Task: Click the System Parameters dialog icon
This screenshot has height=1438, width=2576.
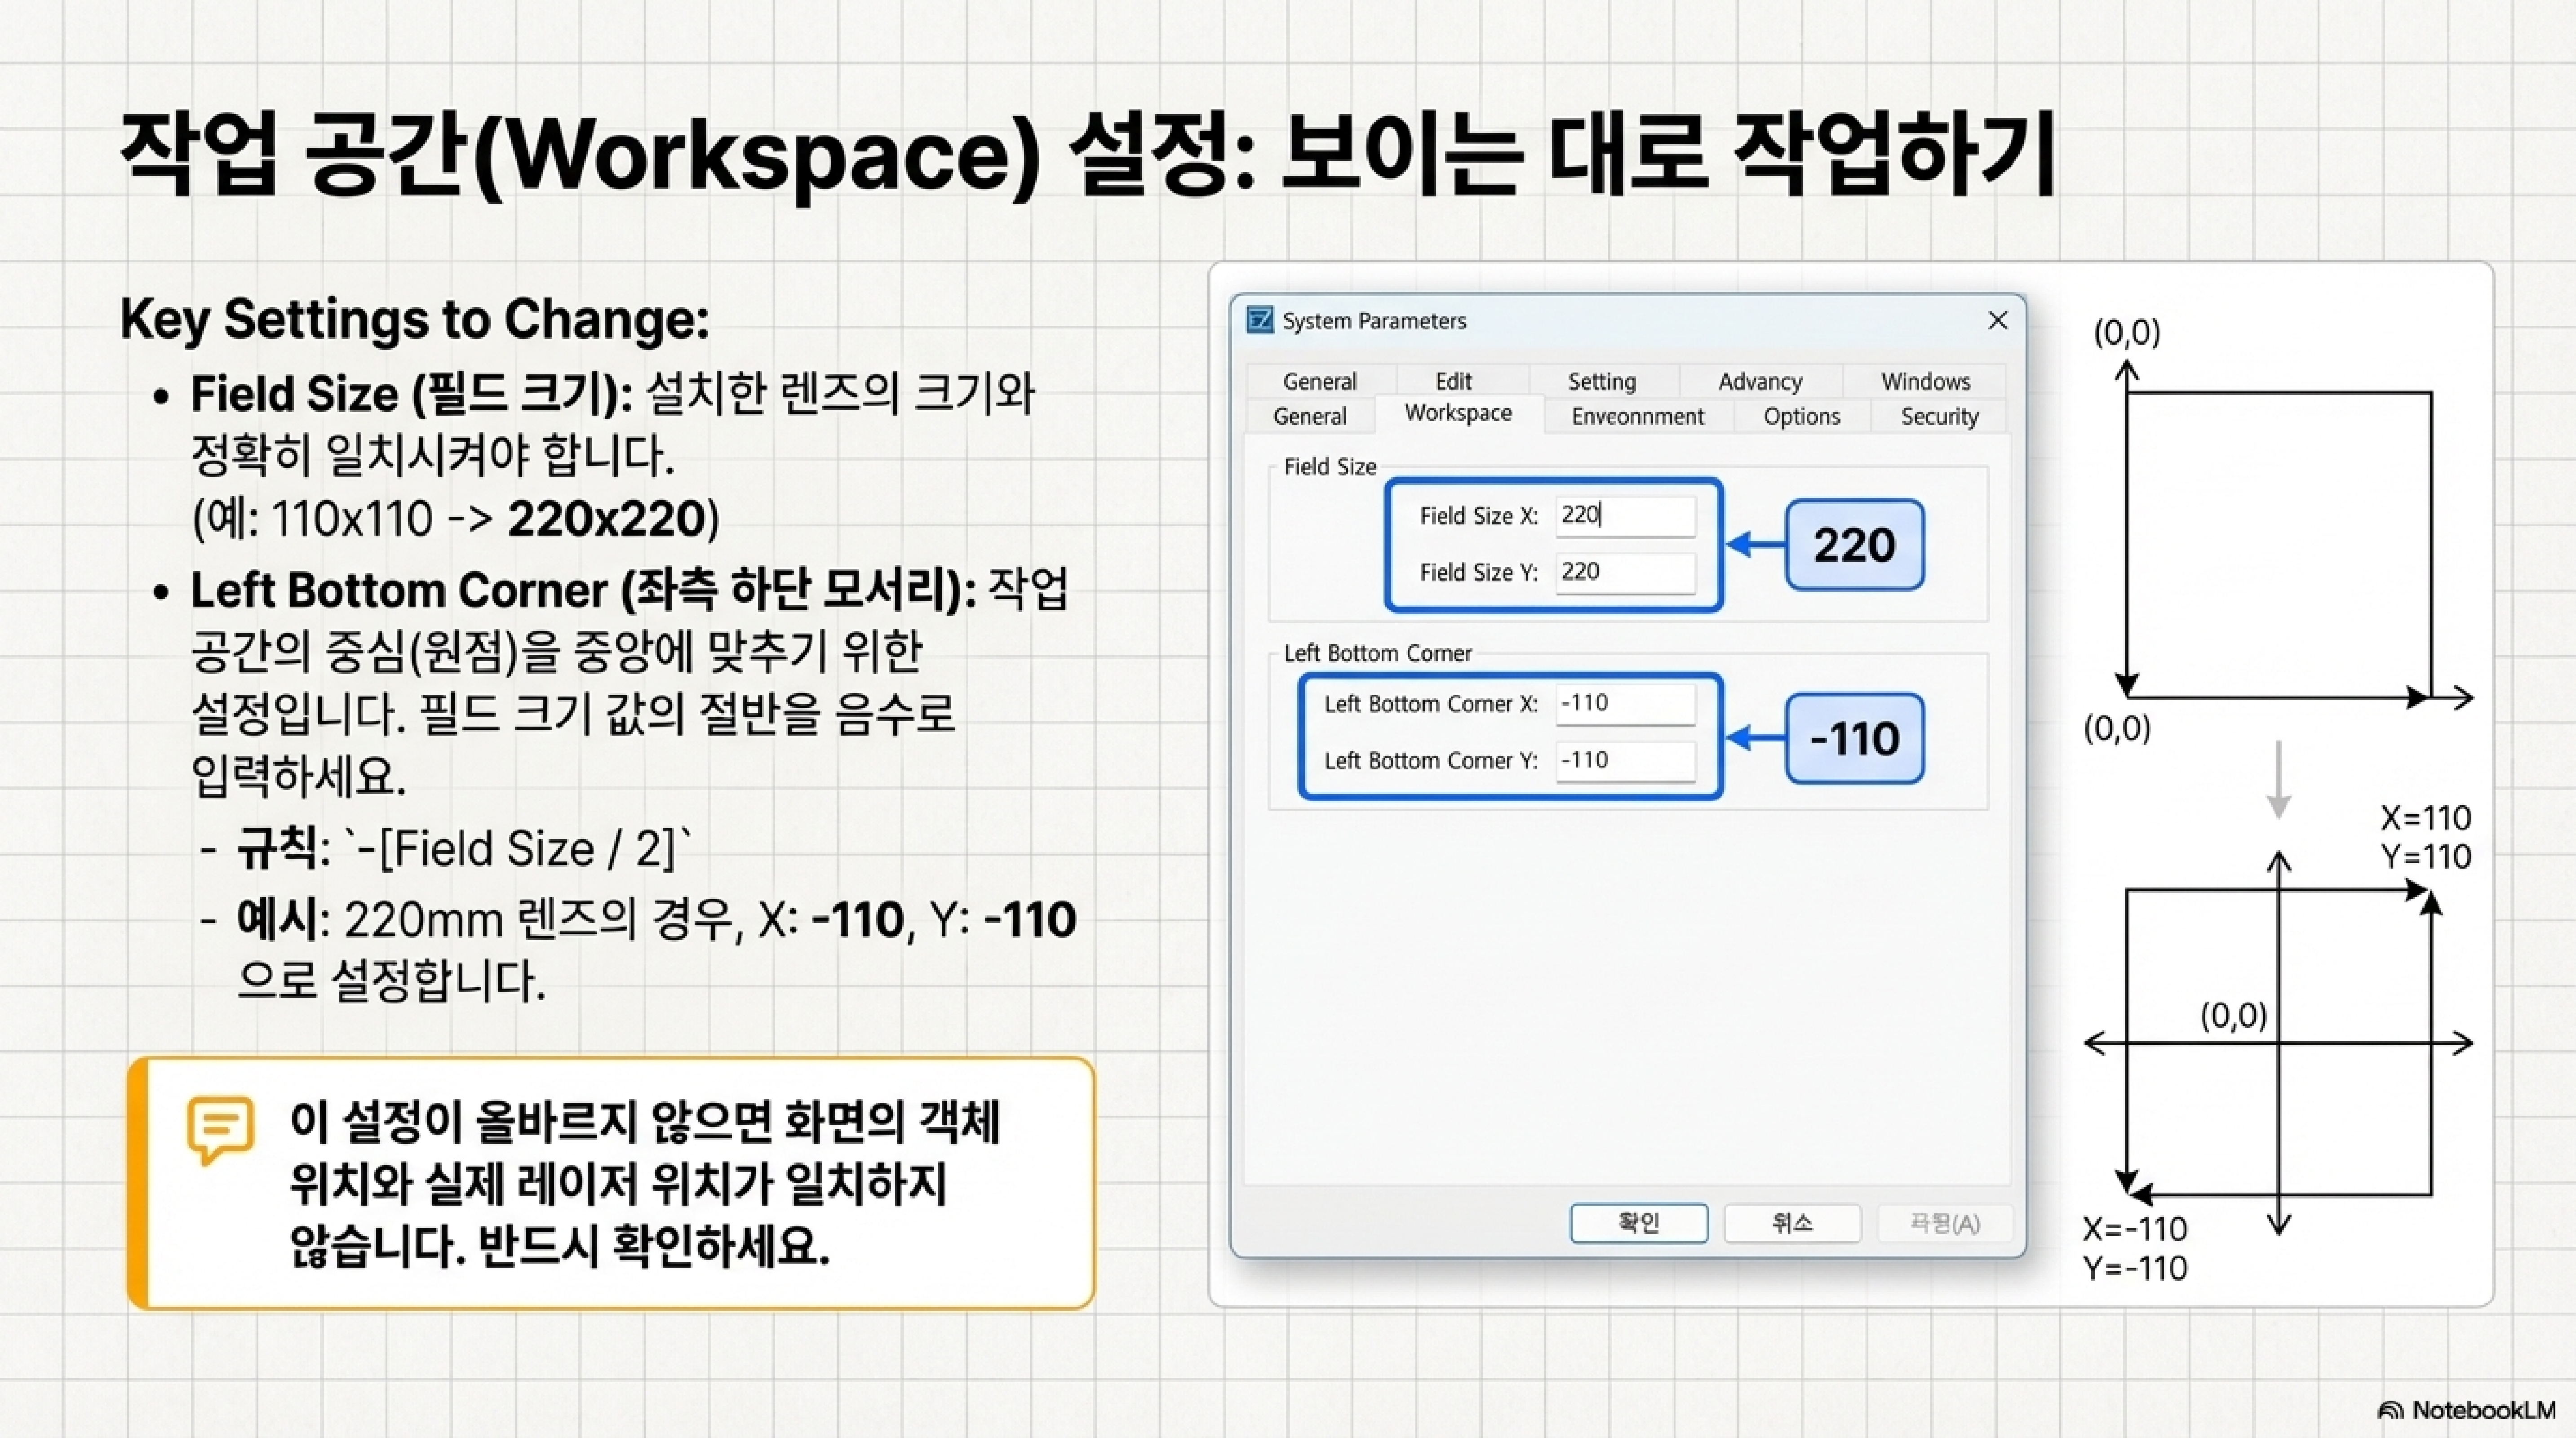Action: coord(1260,320)
